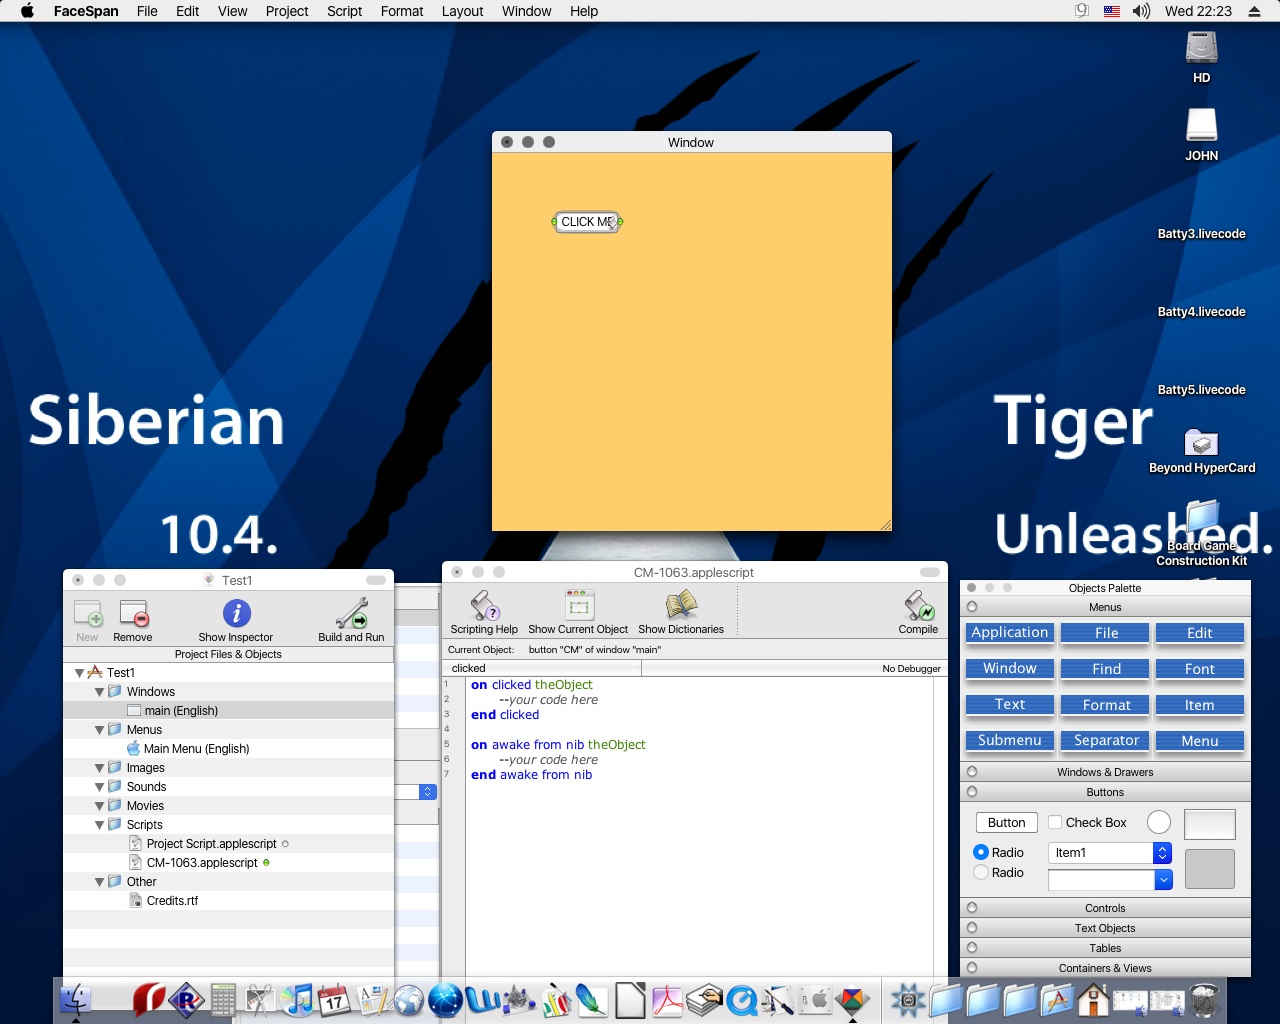
Task: Open the Project menu in menu bar
Action: point(287,11)
